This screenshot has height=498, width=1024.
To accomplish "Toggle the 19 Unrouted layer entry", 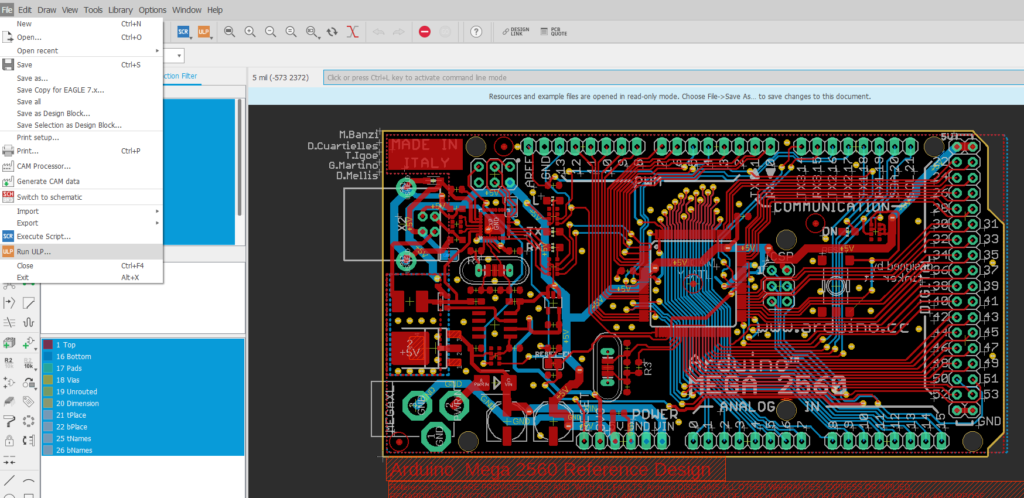I will pos(77,392).
